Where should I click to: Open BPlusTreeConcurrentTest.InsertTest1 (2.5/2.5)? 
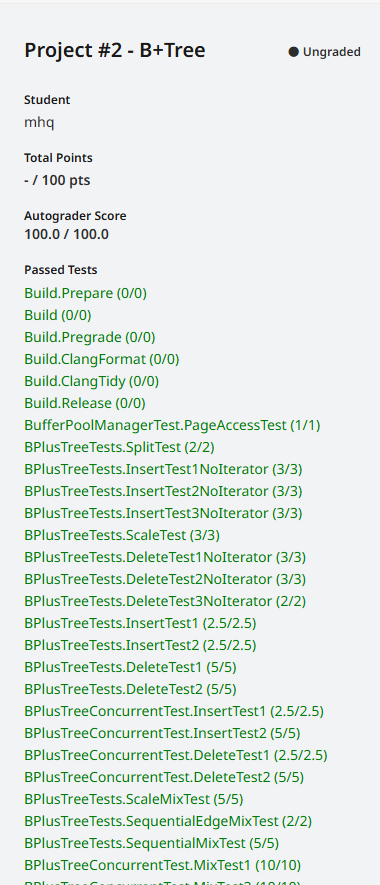174,712
